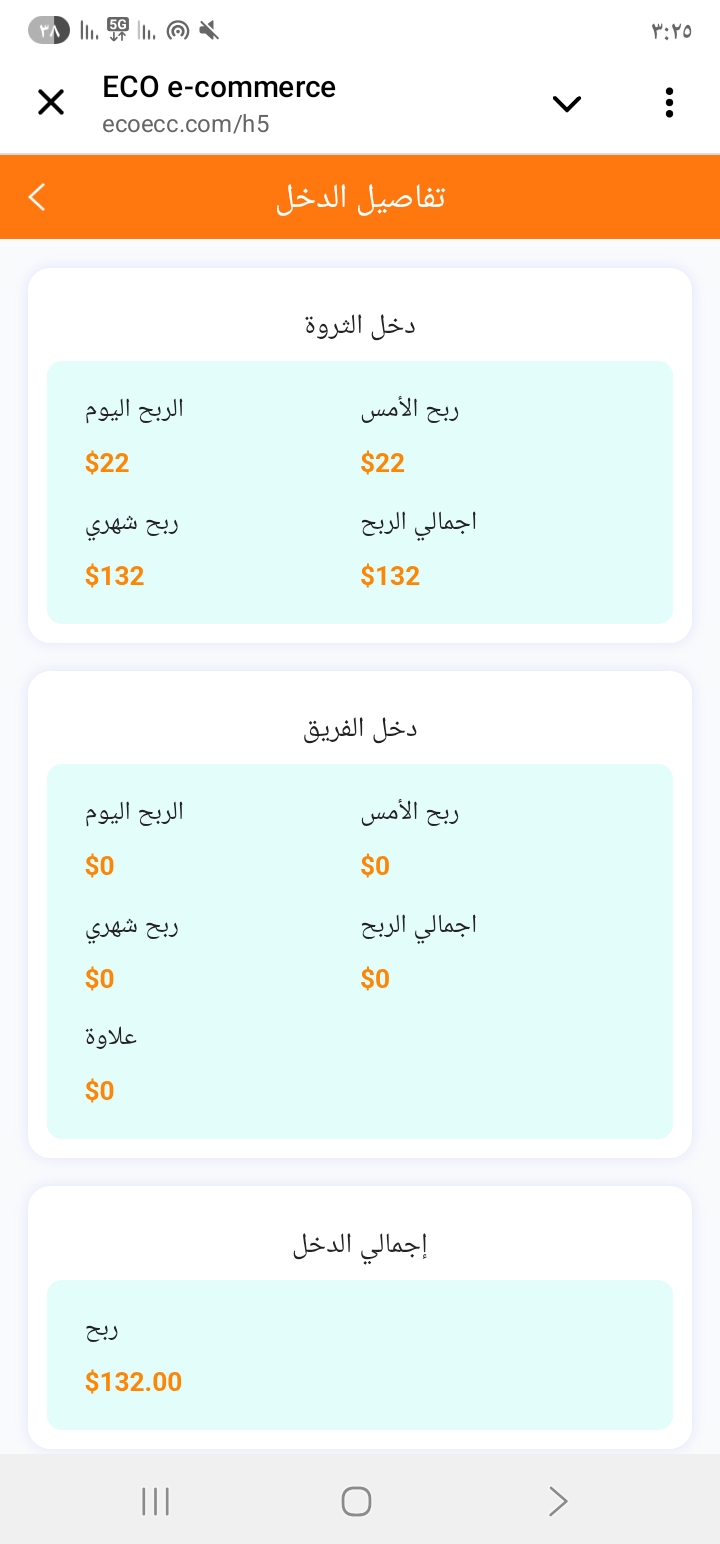
Task: Click the ecoecc.com/h5 URL text
Action: pos(186,125)
